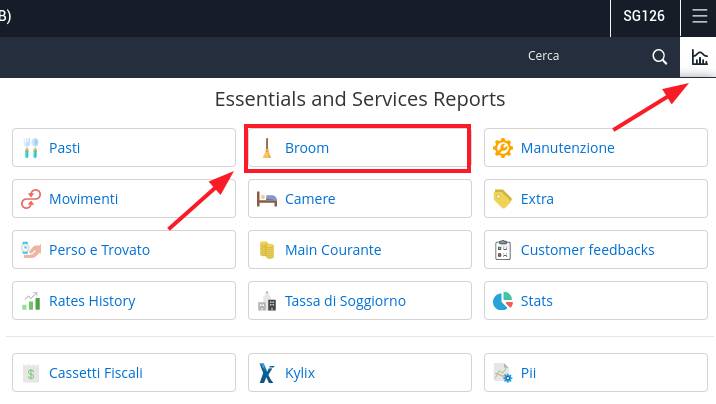The image size is (716, 404).
Task: Open the Perso e Trovato report
Action: tap(124, 250)
